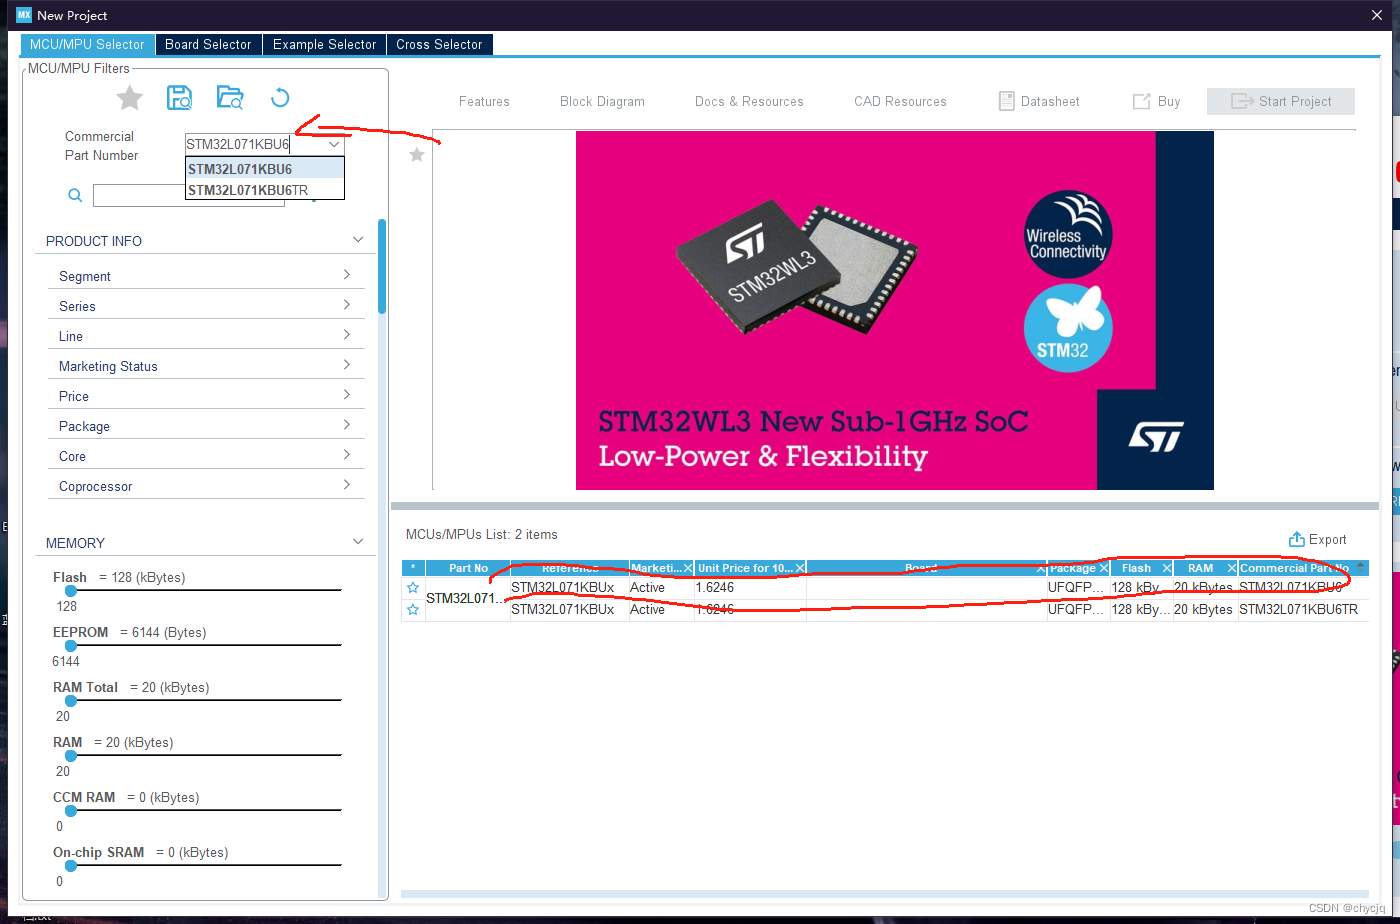Click the Datasheet document icon
The image size is (1400, 924).
pyautogui.click(x=1007, y=101)
